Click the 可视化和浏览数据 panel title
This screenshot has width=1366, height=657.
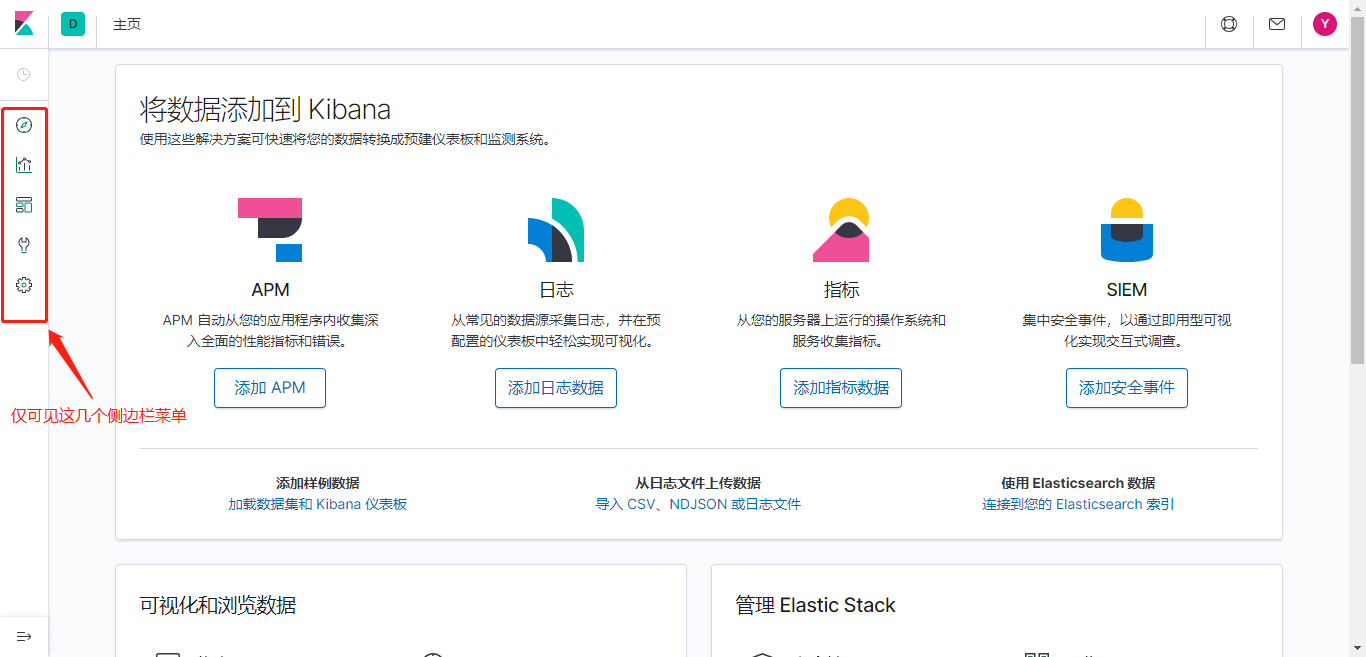pos(218,605)
